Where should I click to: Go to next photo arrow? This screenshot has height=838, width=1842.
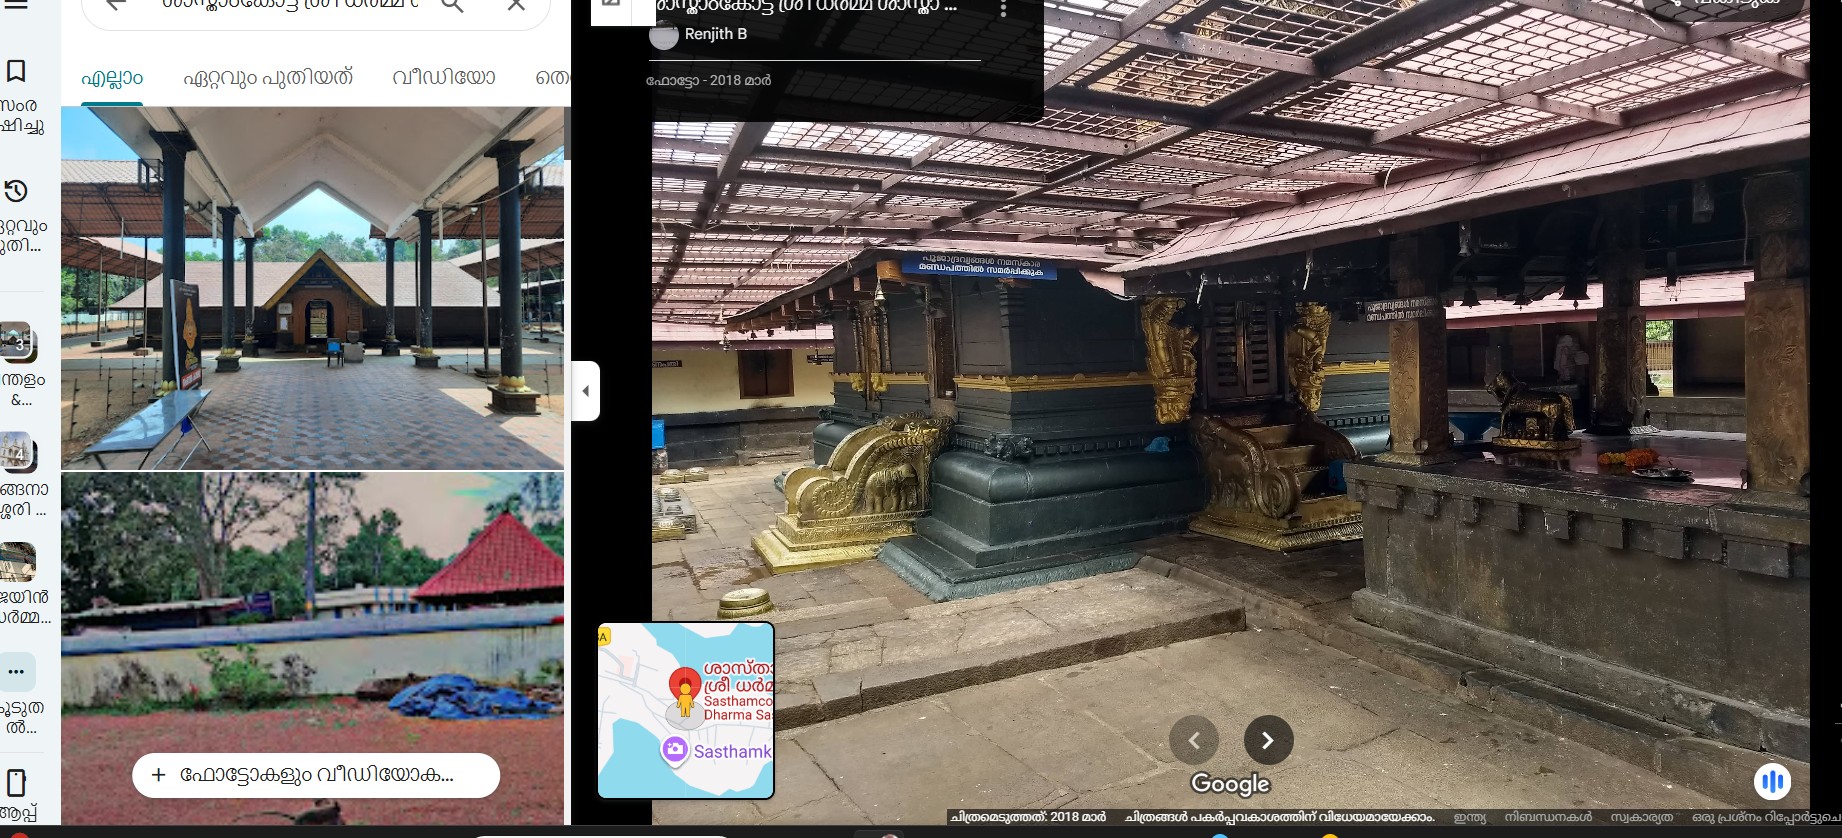point(1268,740)
